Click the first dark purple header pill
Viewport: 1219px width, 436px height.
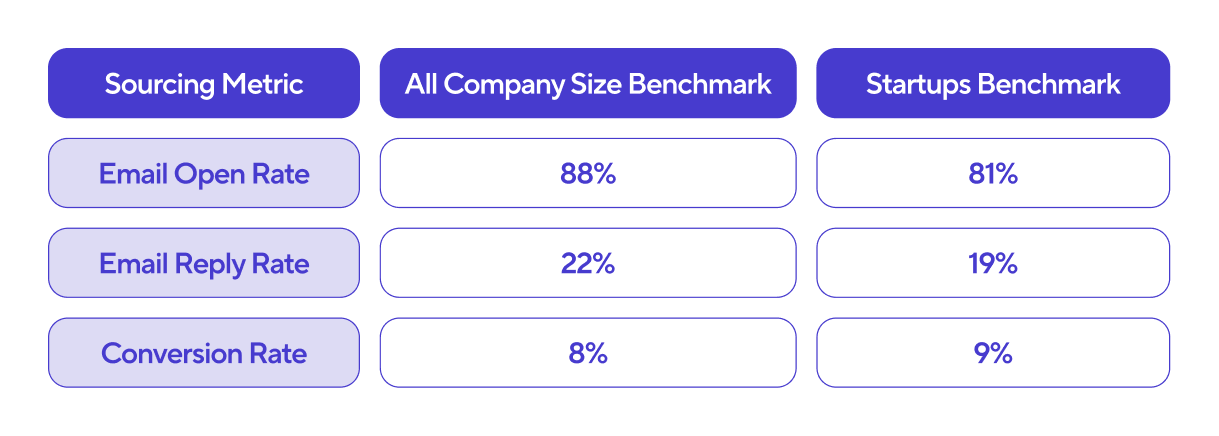point(204,83)
